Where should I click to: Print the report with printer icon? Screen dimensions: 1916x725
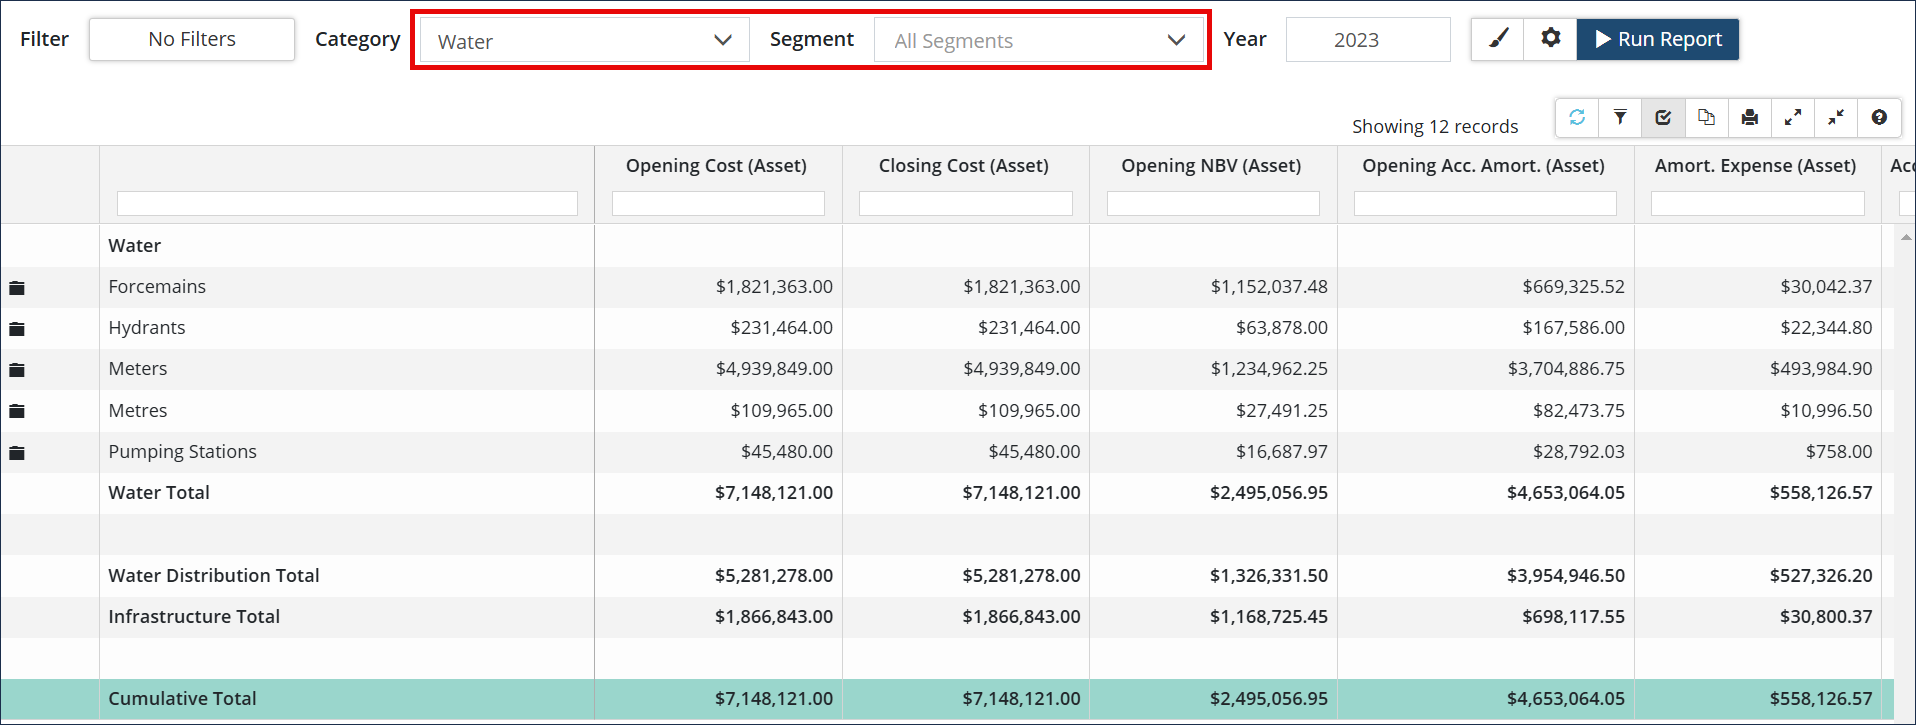pos(1749,118)
